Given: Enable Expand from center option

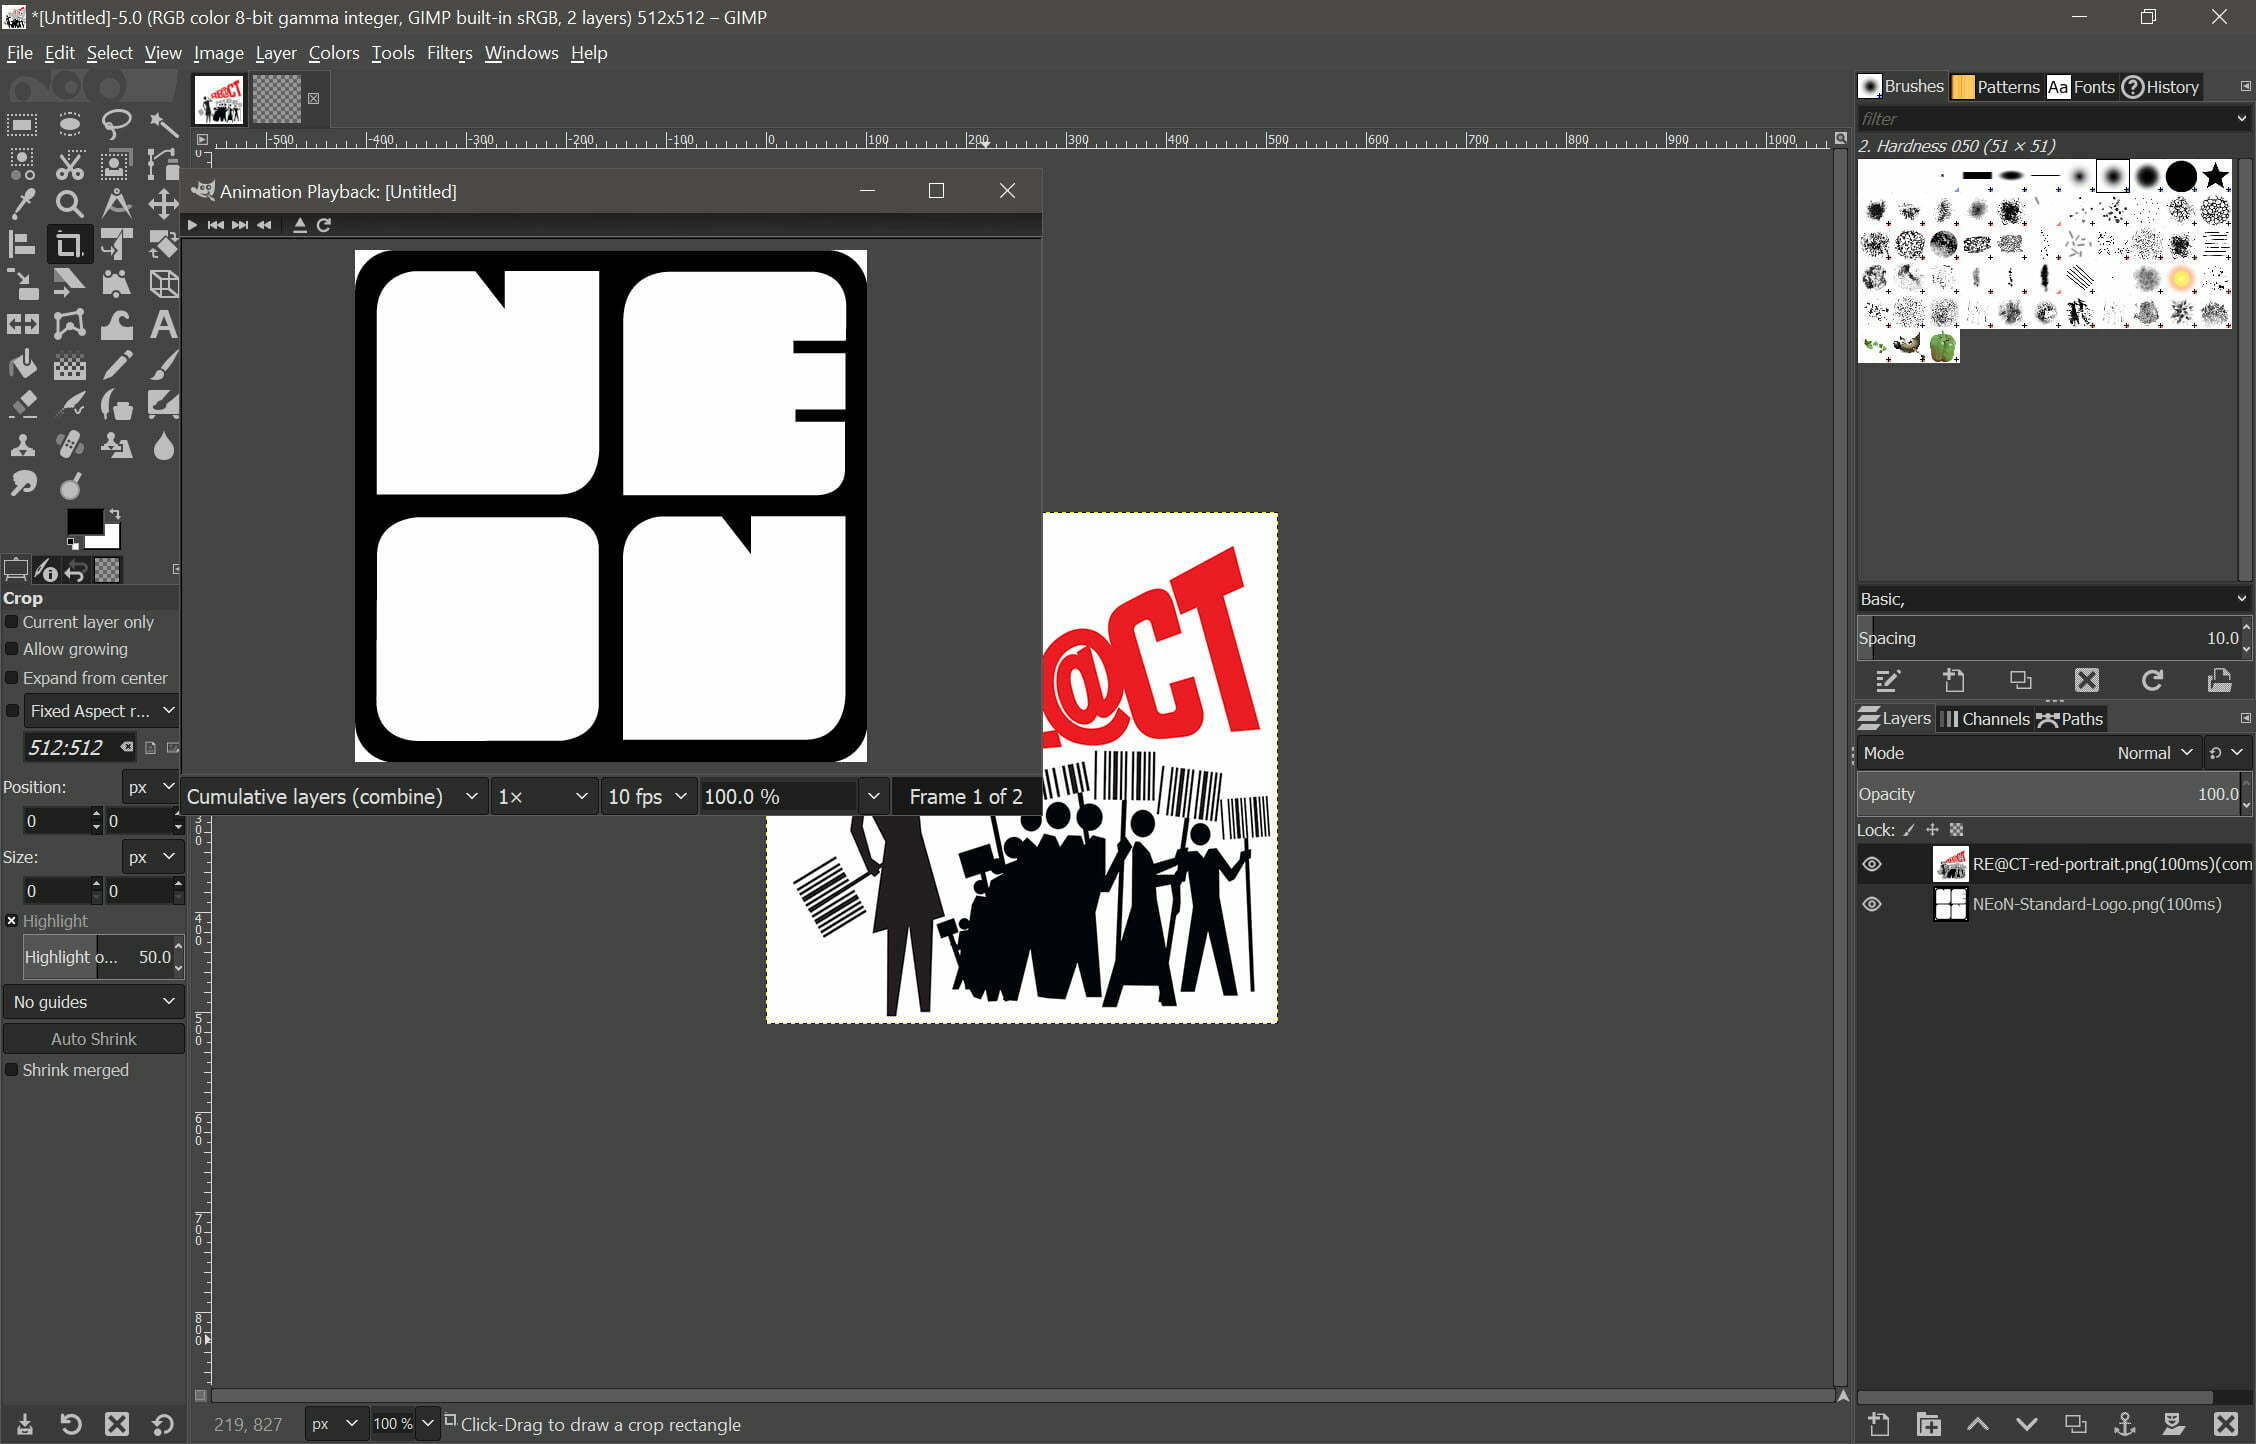Looking at the screenshot, I should (x=12, y=678).
